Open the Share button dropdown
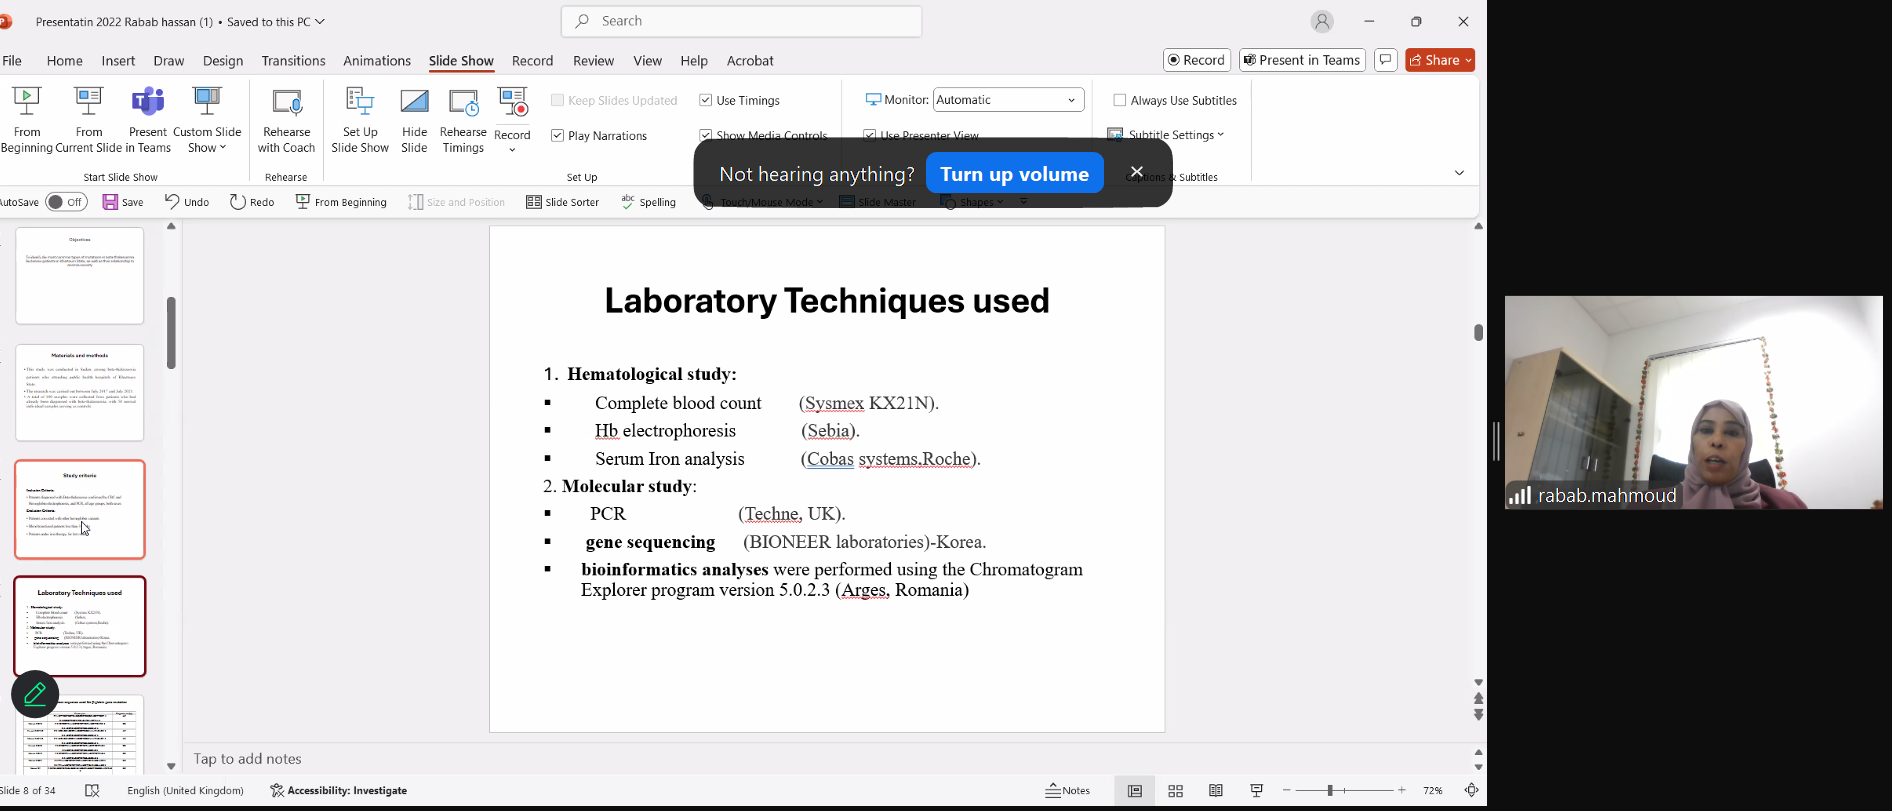This screenshot has height=811, width=1892. click(1468, 60)
